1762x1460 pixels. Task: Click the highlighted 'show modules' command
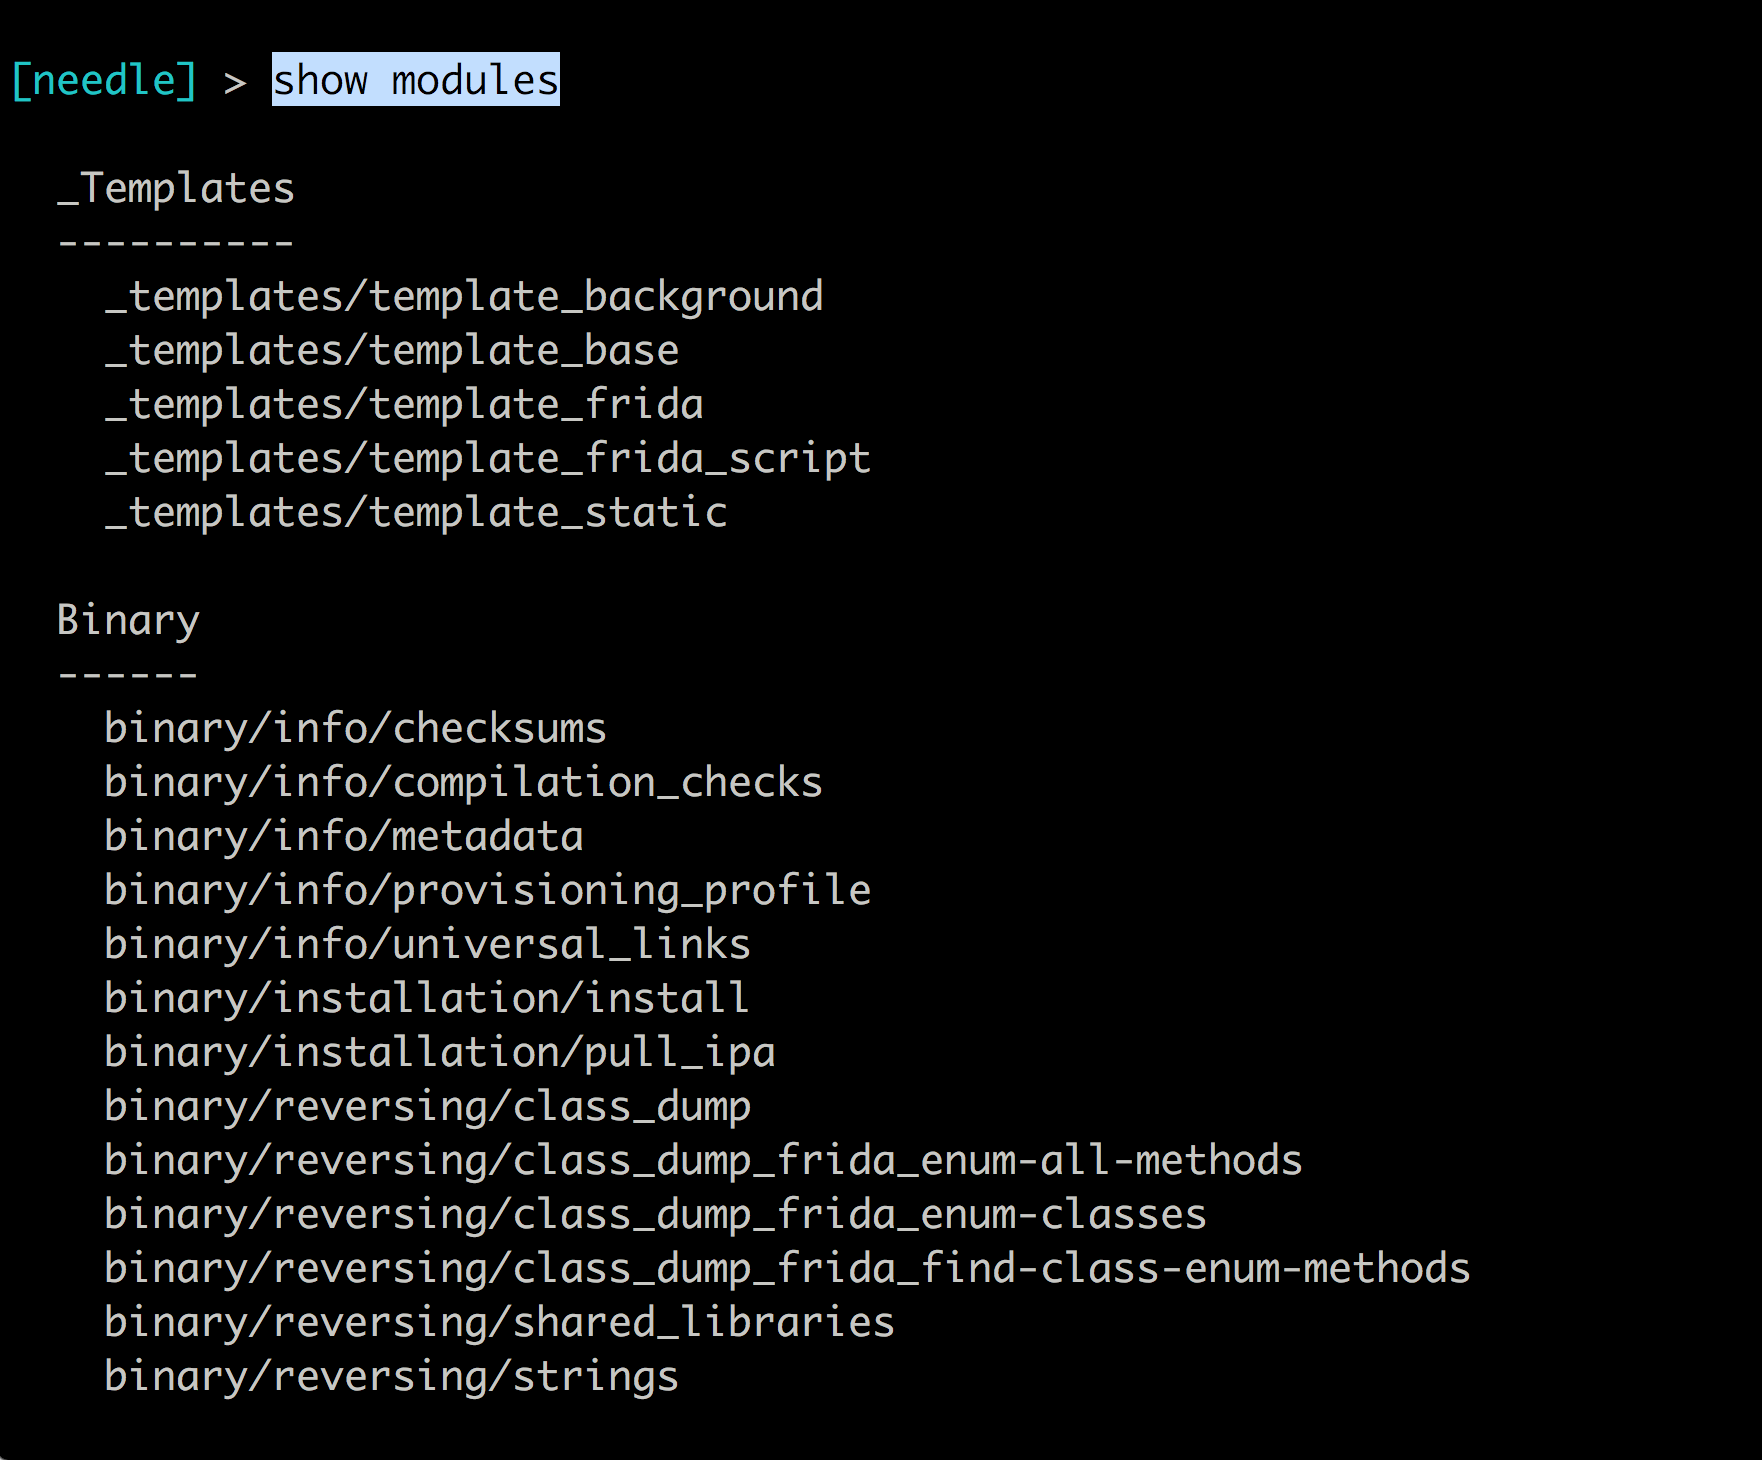click(416, 80)
